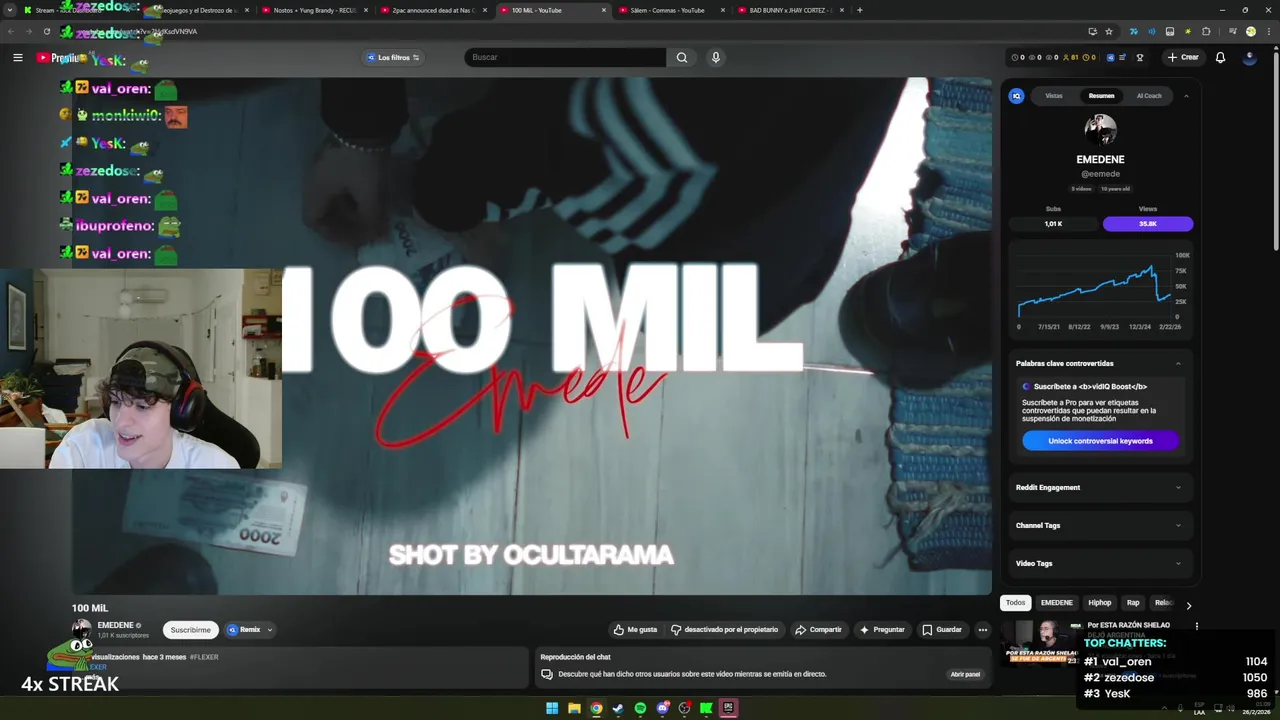This screenshot has width=1280, height=720.
Task: Collapse the vidIQ panel chevron
Action: pos(1186,96)
